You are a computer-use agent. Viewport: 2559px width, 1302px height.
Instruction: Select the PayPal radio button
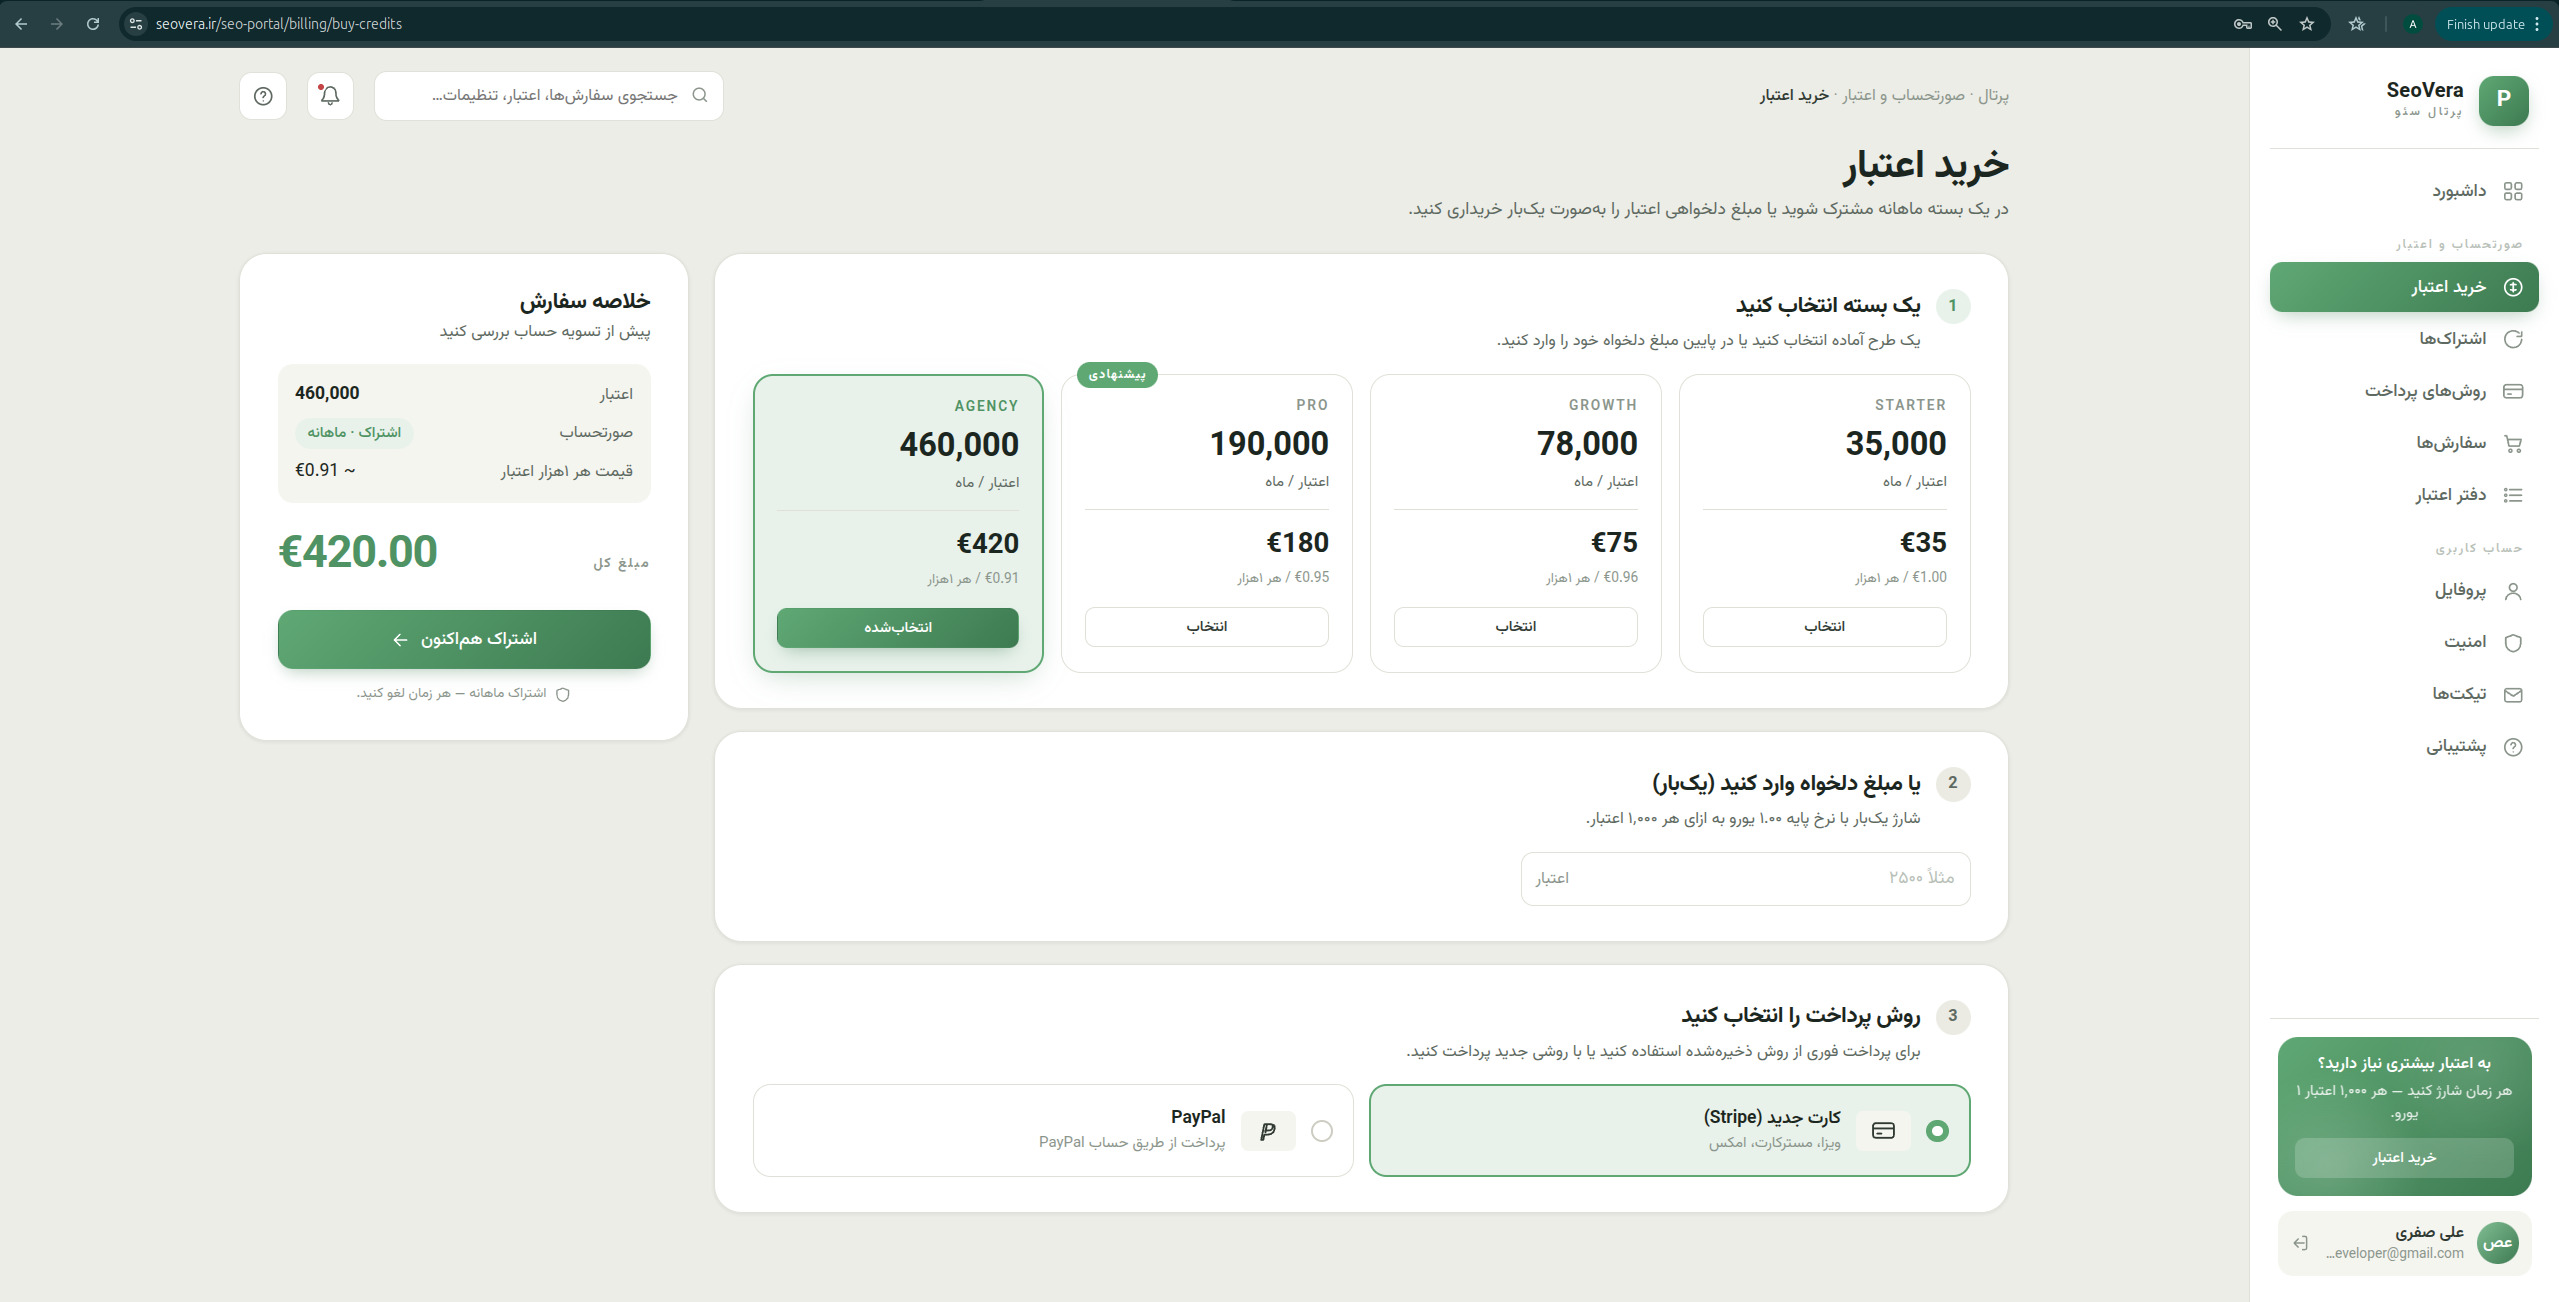click(1322, 1131)
